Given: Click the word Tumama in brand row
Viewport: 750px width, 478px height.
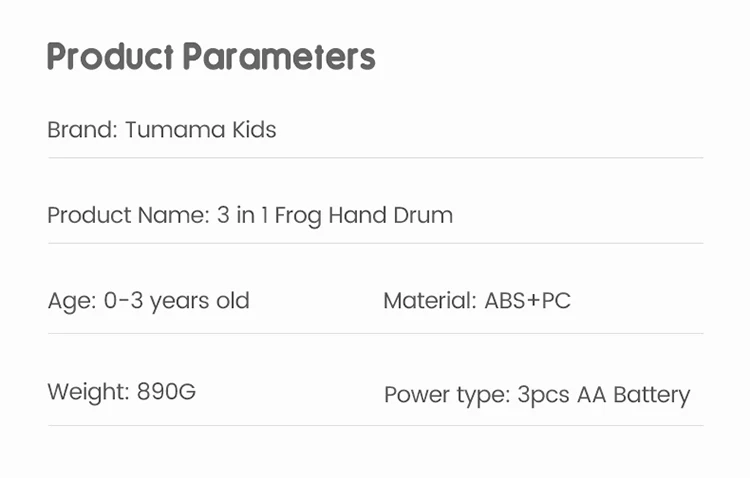Looking at the screenshot, I should click(175, 130).
